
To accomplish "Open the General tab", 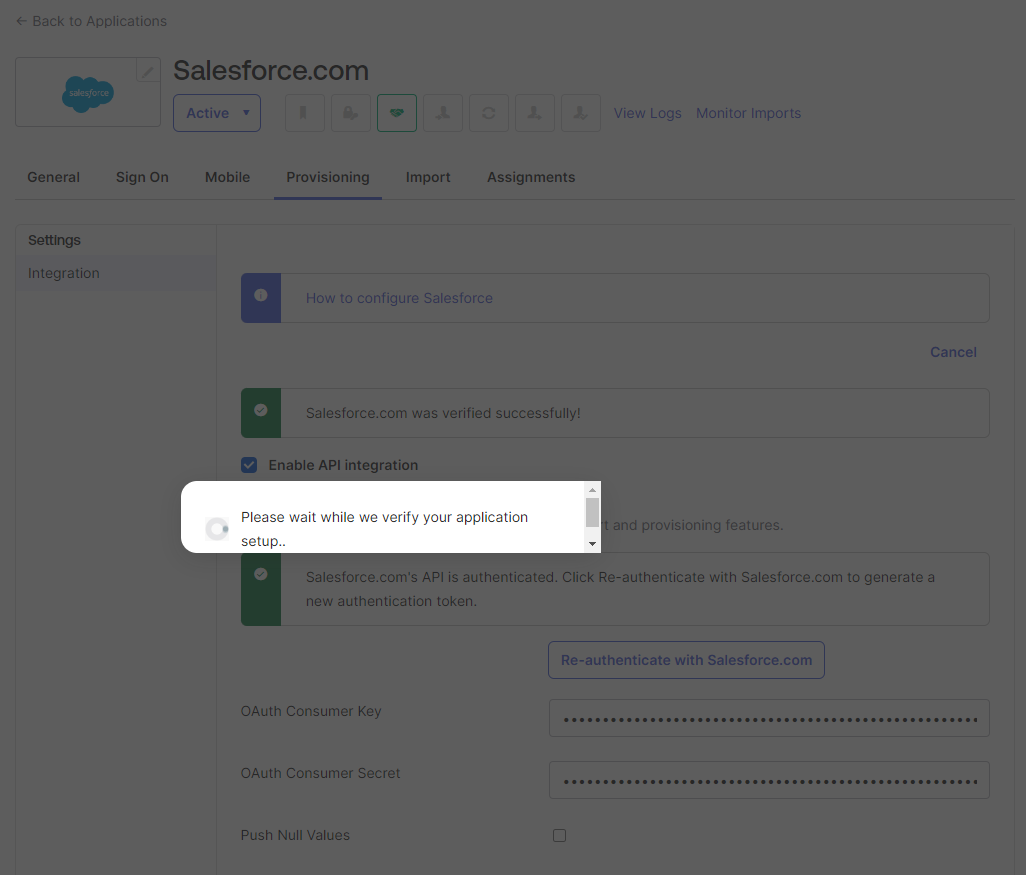I will point(54,177).
